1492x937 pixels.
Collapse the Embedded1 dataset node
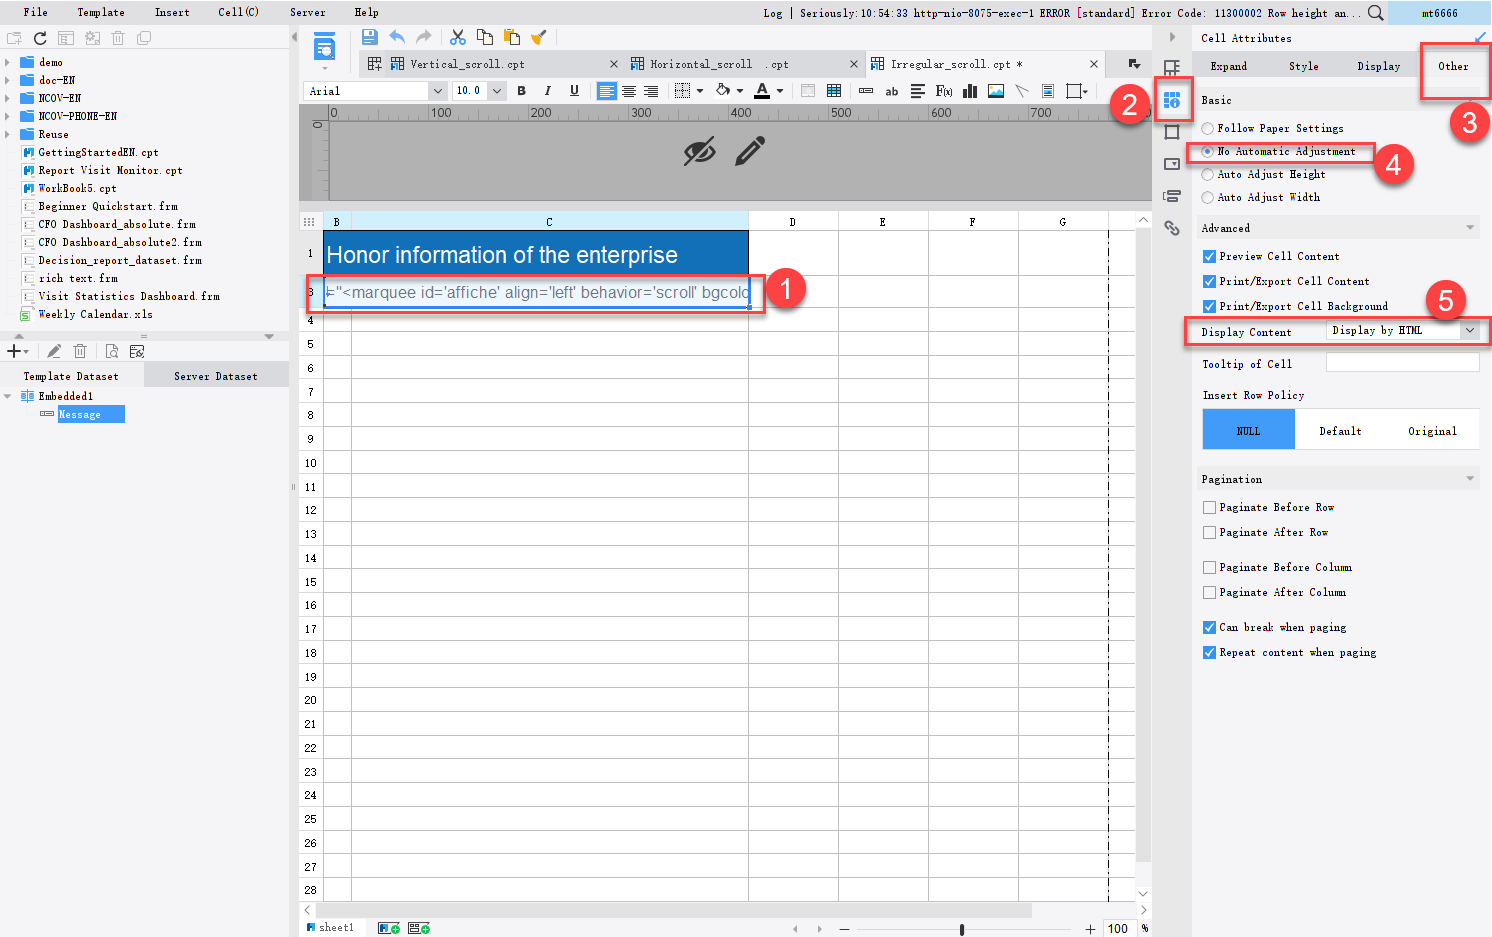8,396
